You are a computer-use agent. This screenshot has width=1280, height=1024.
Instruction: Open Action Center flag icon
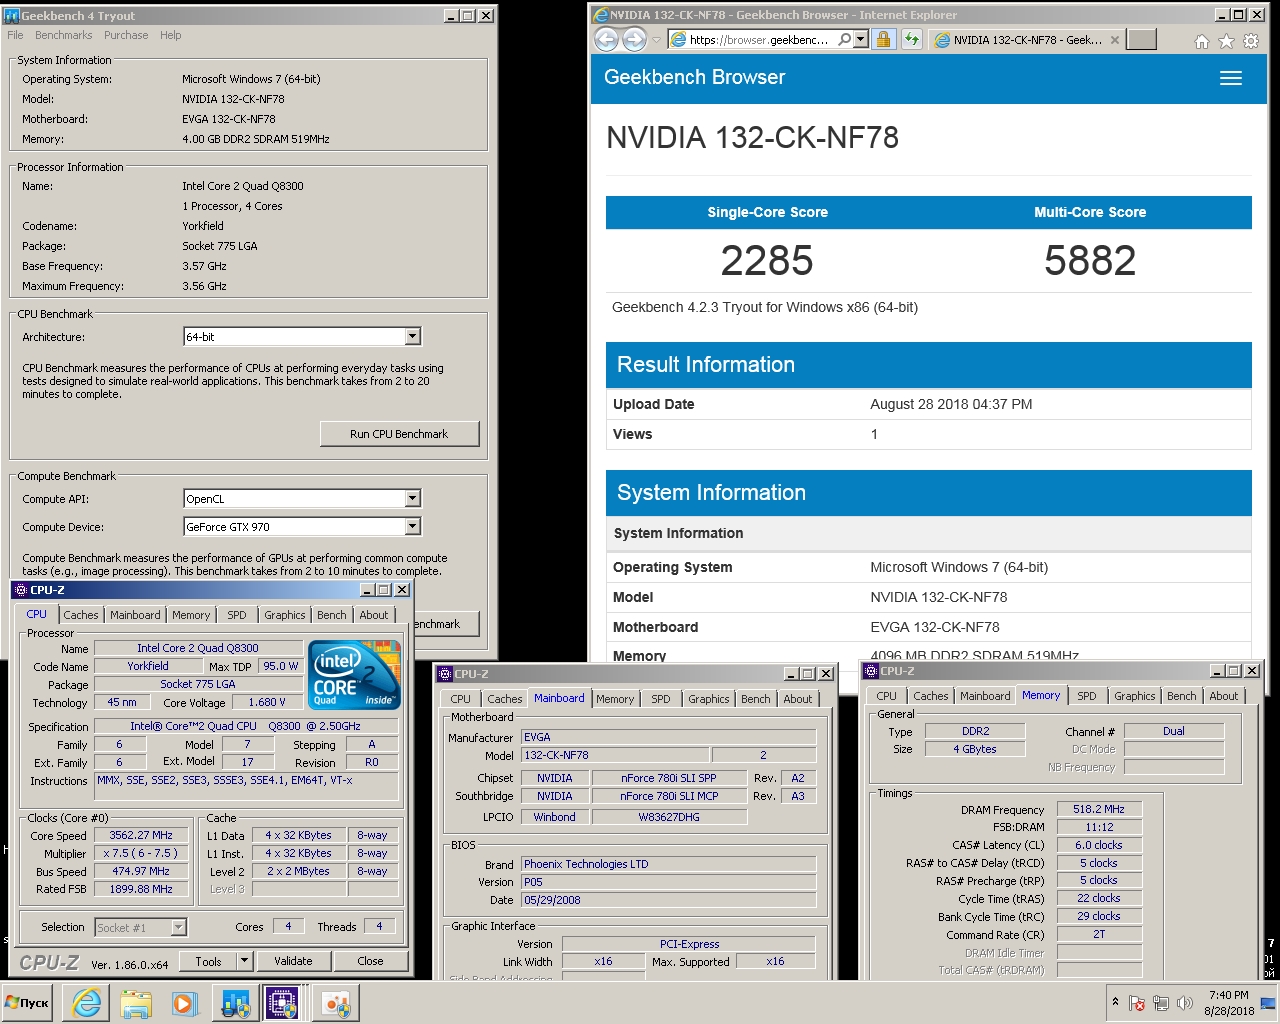coord(1137,1003)
